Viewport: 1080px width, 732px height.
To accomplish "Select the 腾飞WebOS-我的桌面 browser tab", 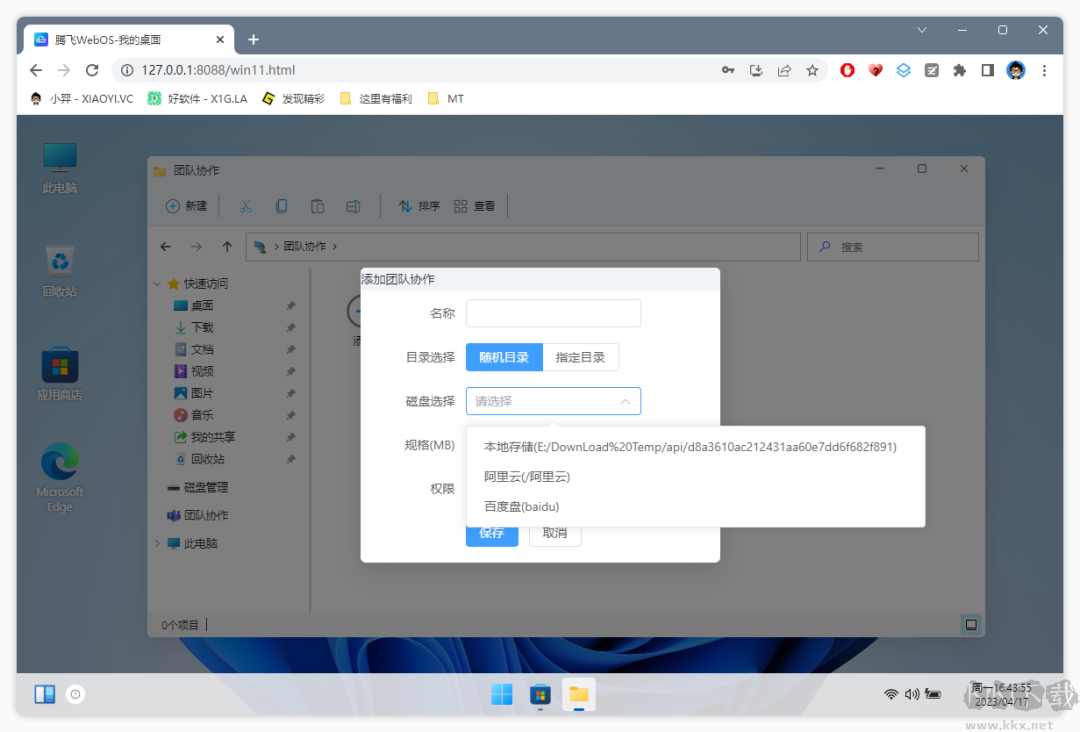I will tap(129, 40).
